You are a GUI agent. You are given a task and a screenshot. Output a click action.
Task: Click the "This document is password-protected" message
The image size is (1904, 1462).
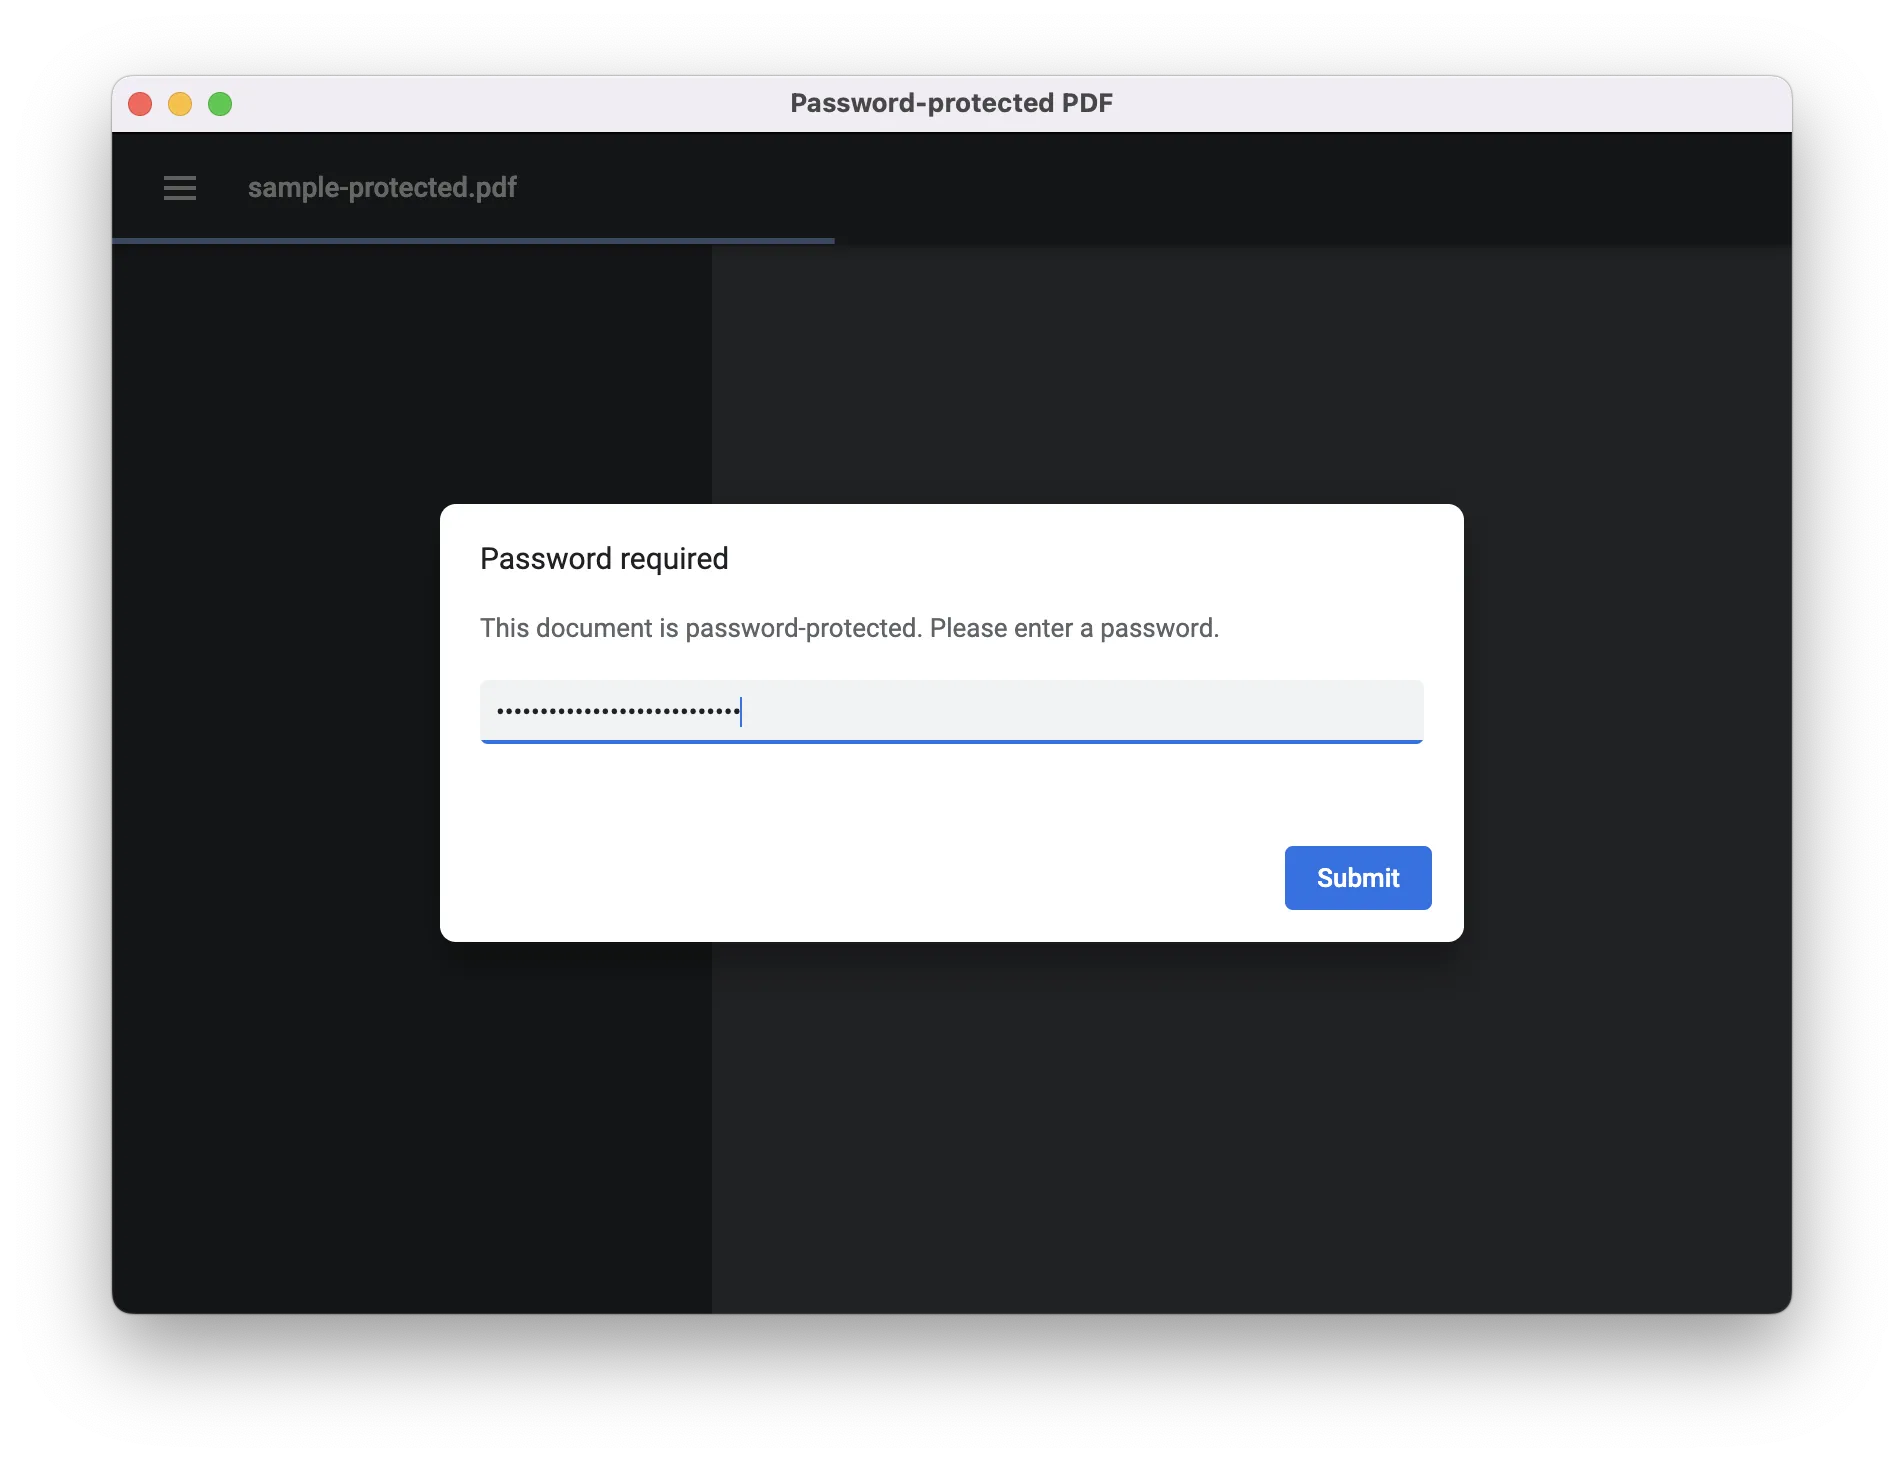click(849, 628)
